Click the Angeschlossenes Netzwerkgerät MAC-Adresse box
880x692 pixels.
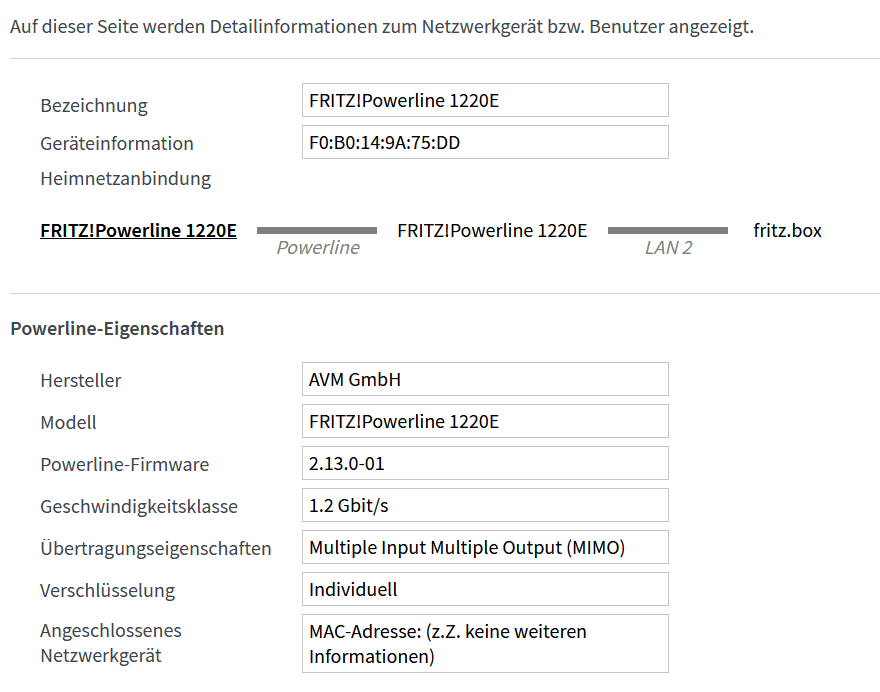[485, 643]
